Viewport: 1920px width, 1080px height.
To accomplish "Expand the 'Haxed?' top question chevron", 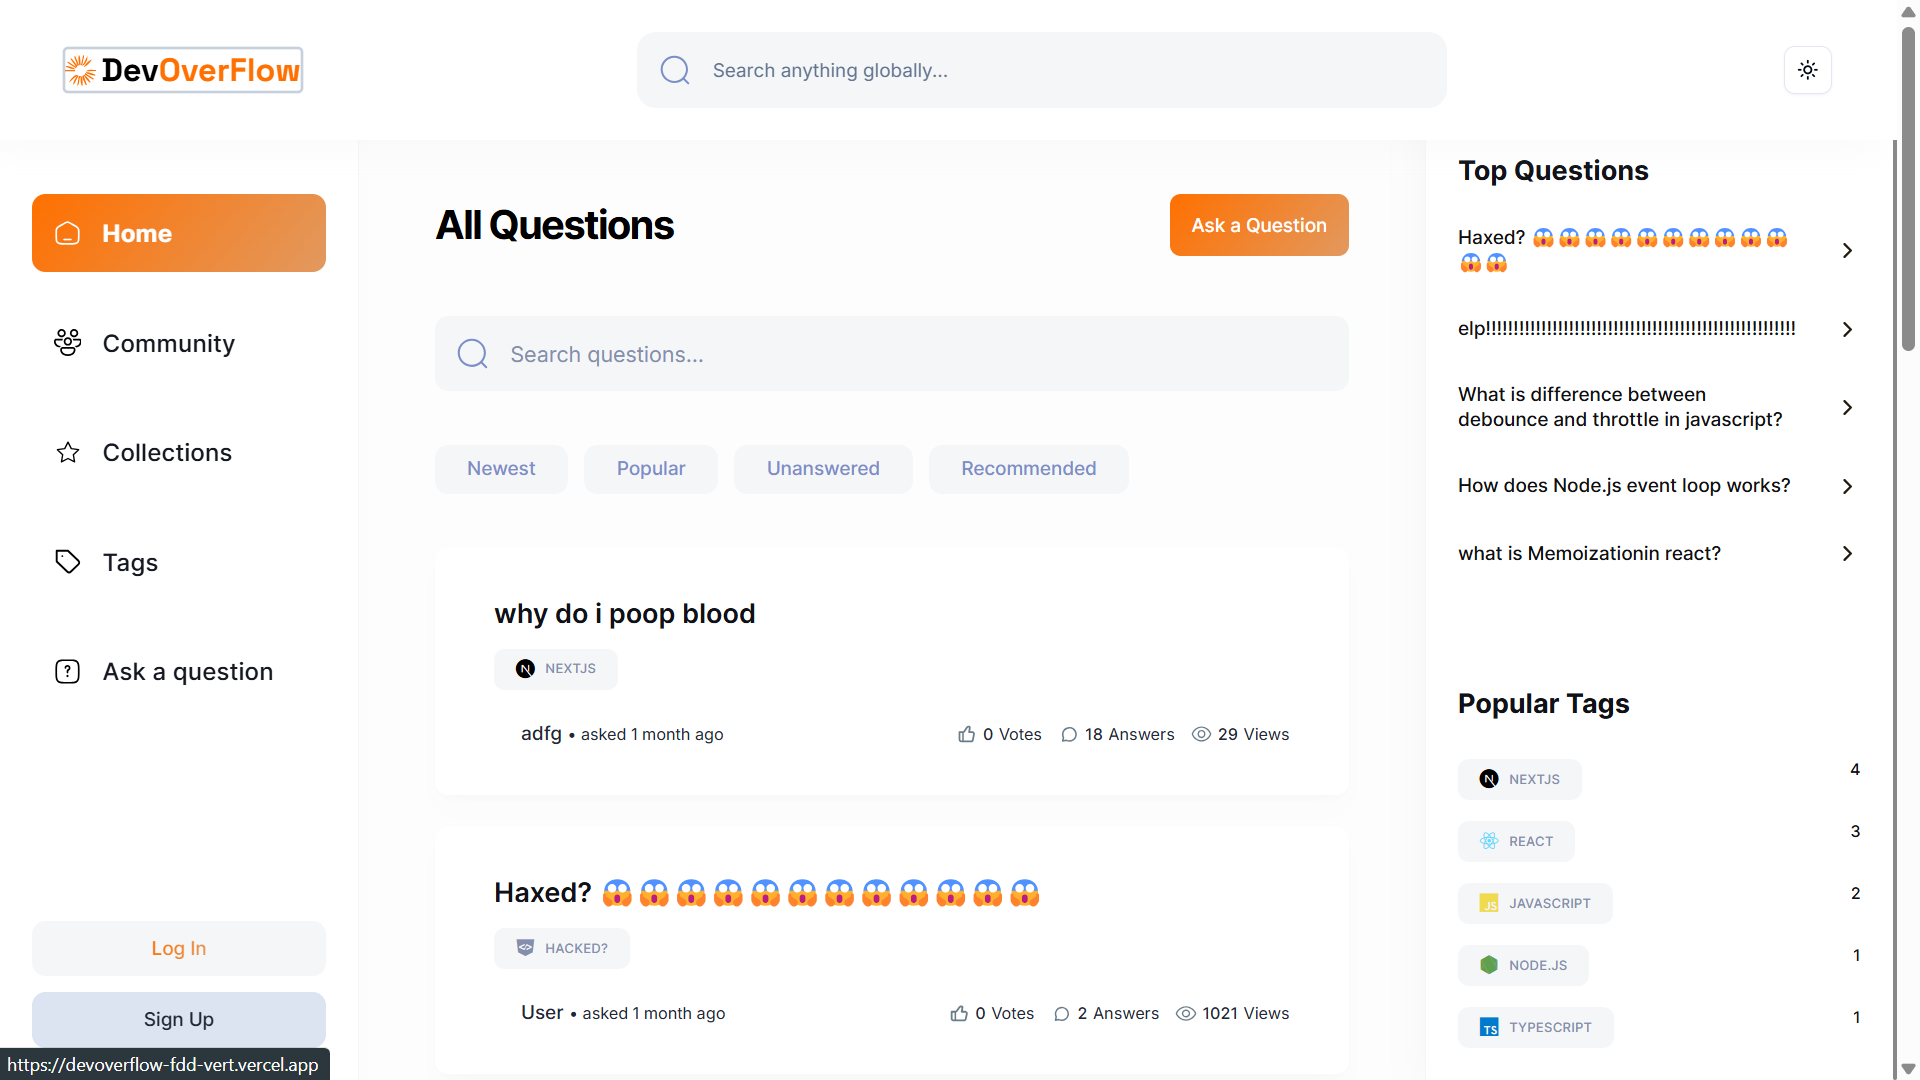I will point(1847,250).
